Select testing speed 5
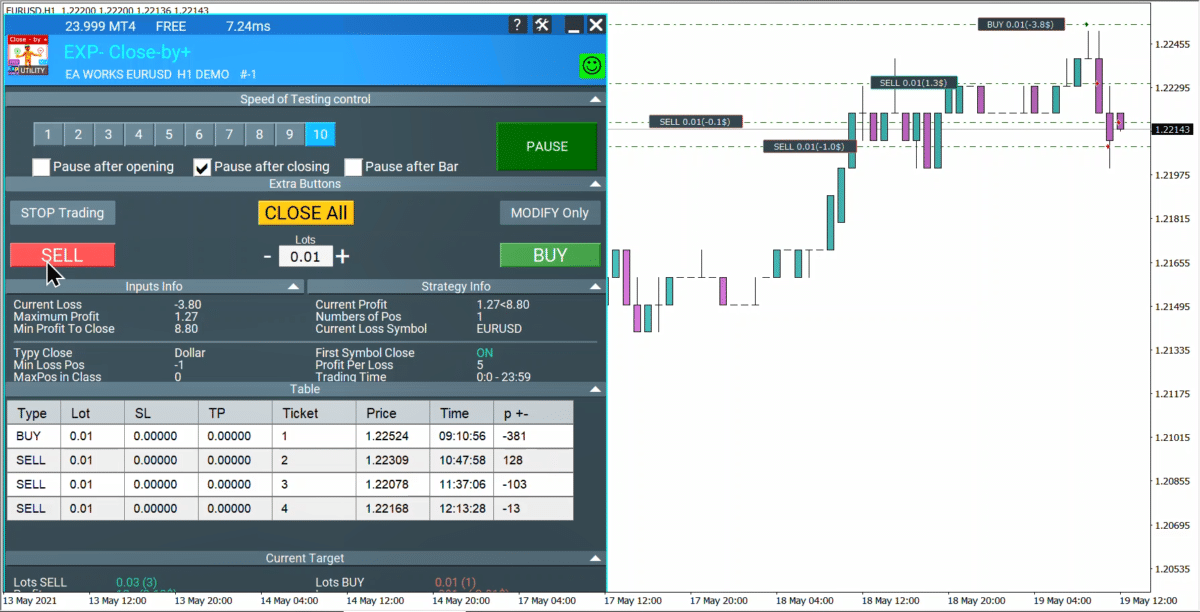 (169, 135)
